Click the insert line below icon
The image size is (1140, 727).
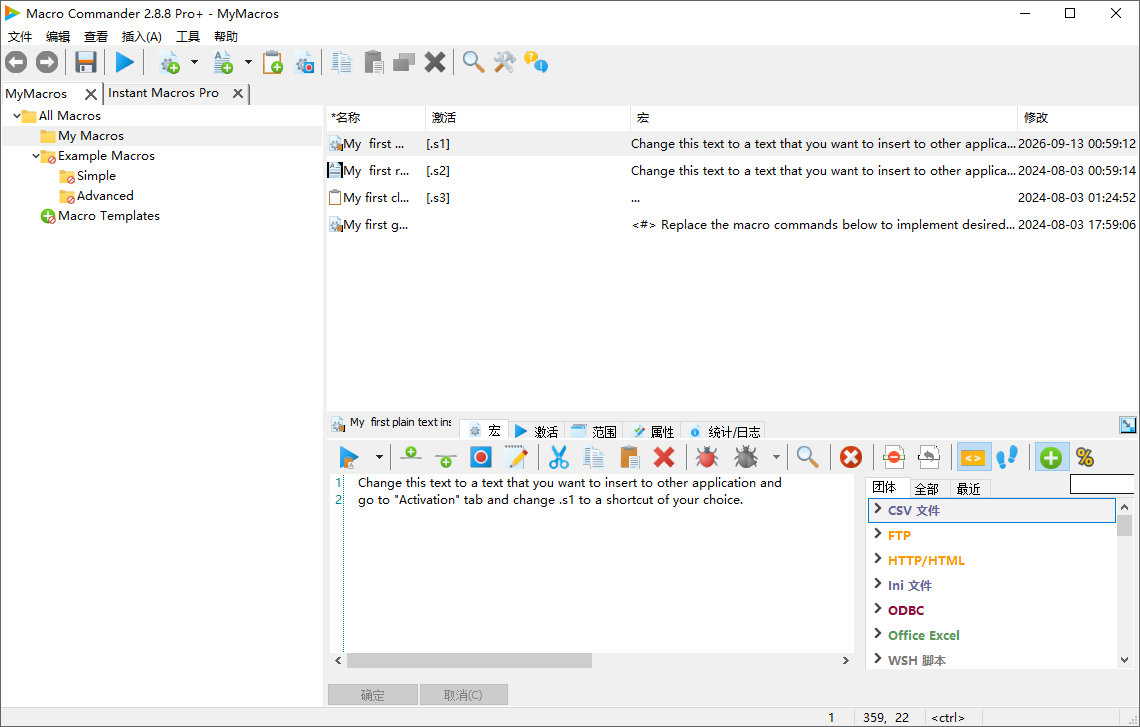pos(446,459)
